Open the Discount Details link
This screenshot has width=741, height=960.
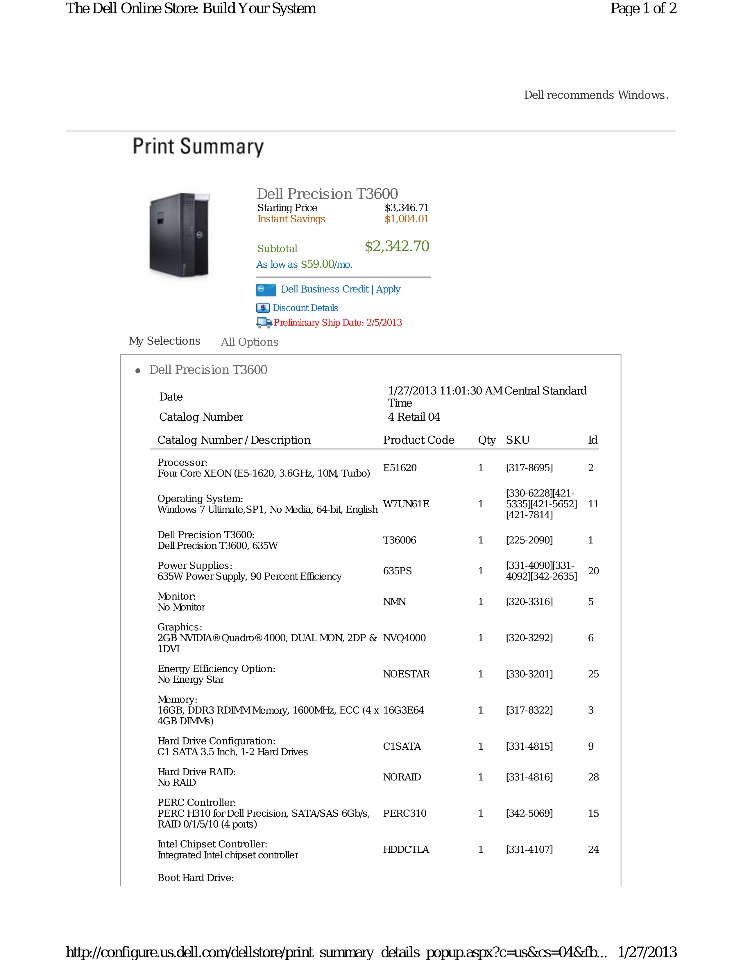tap(305, 308)
